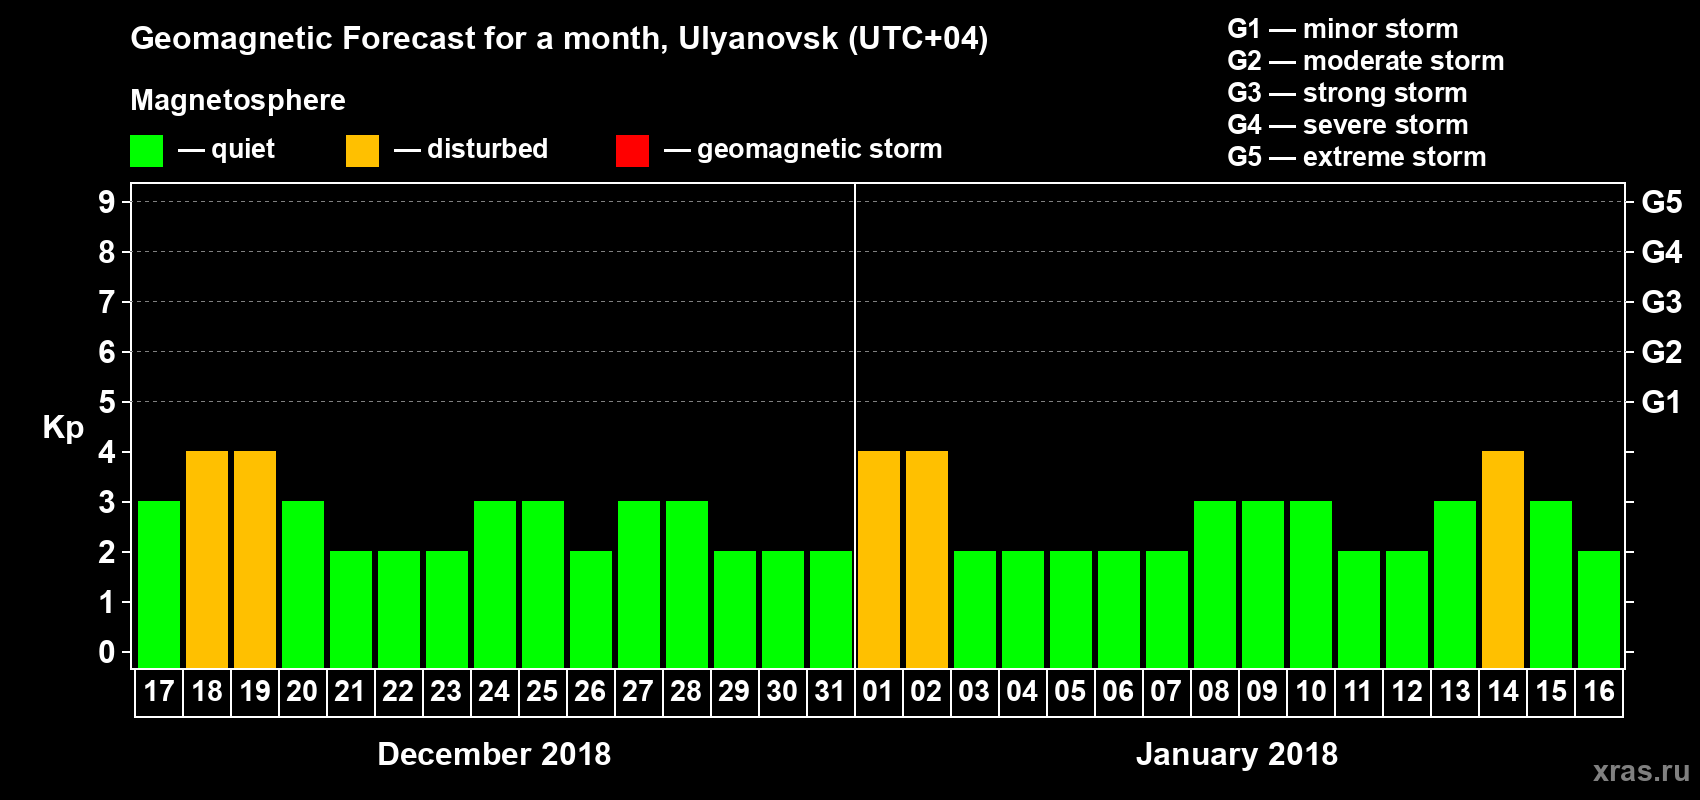Click the red geomagnetic storm legend swatch
The image size is (1700, 800).
click(632, 151)
